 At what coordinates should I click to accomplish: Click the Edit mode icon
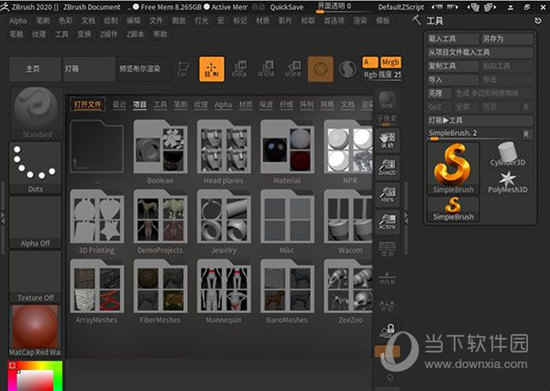point(184,69)
